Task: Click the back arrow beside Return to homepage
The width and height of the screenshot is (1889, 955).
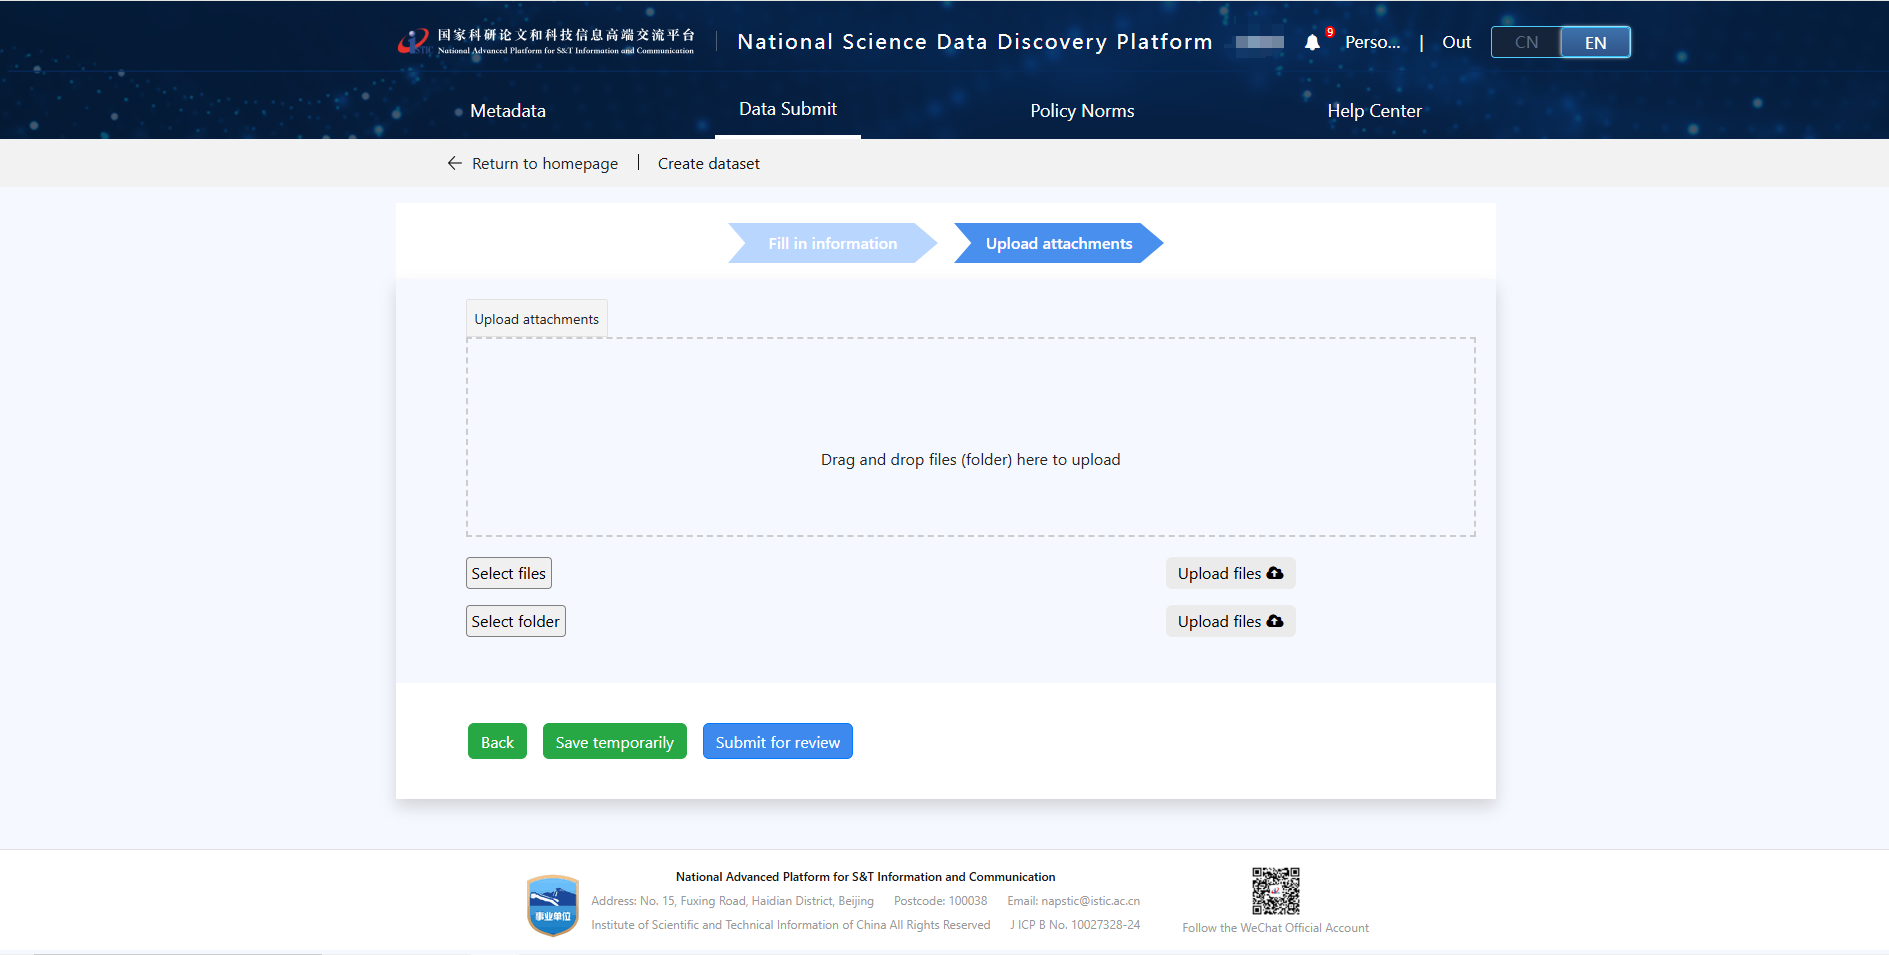Action: point(454,163)
